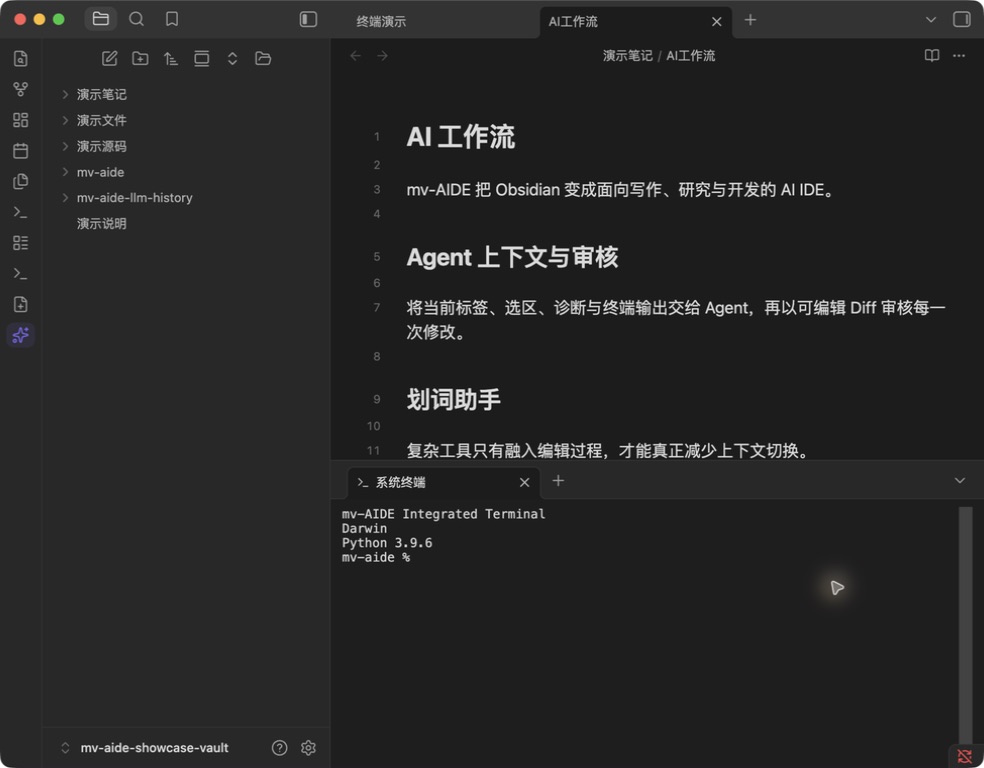Open a new editor tab
Image resolution: width=984 pixels, height=768 pixels.
(x=750, y=20)
